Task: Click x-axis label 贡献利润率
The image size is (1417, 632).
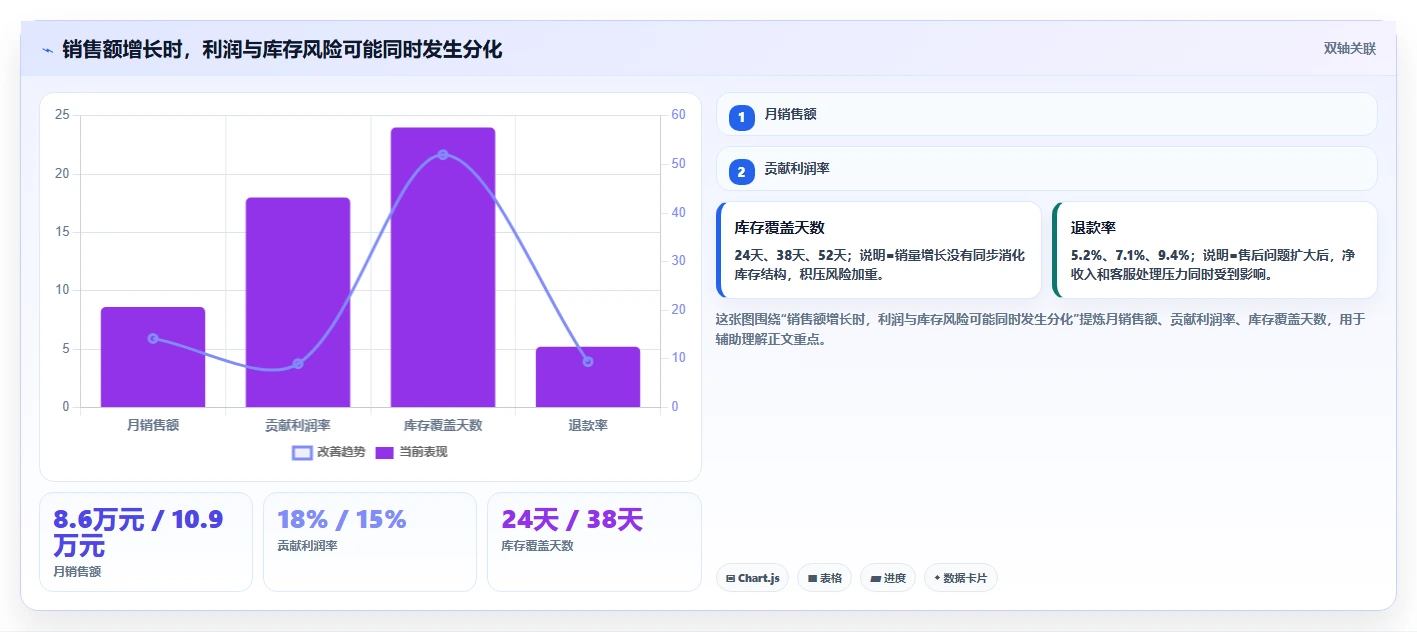Action: click(x=298, y=425)
